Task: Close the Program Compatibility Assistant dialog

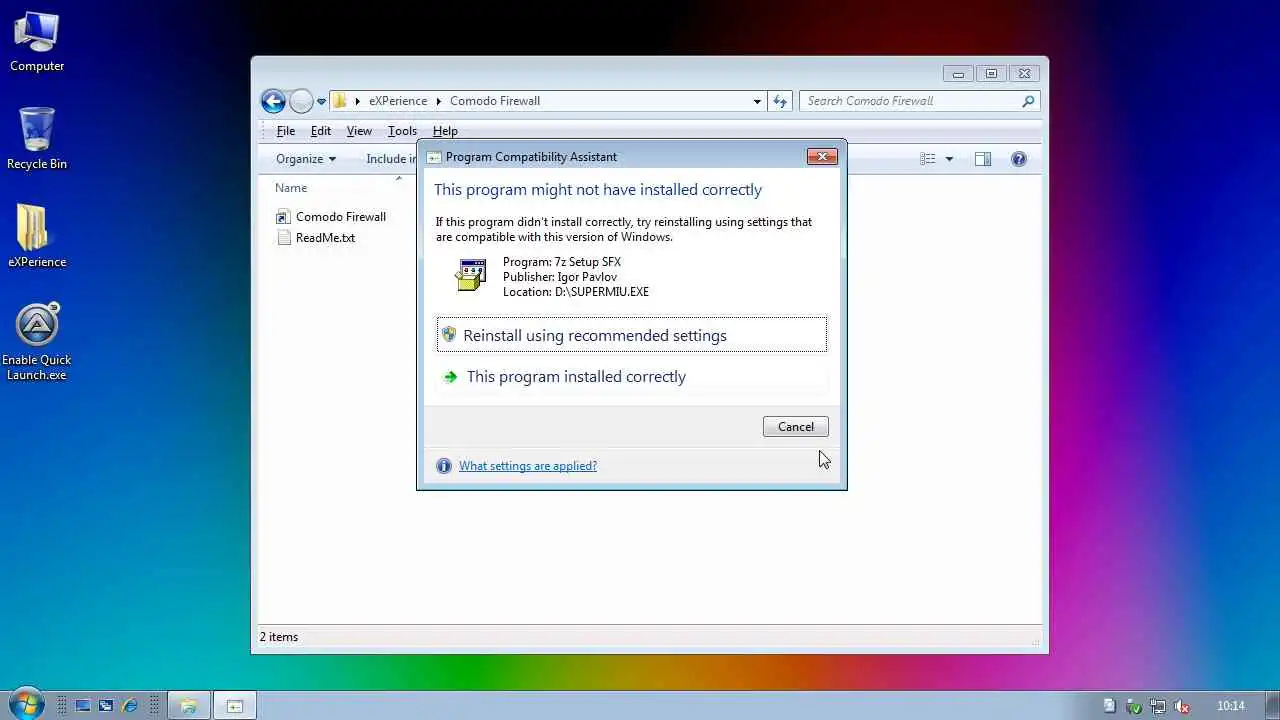Action: [822, 157]
